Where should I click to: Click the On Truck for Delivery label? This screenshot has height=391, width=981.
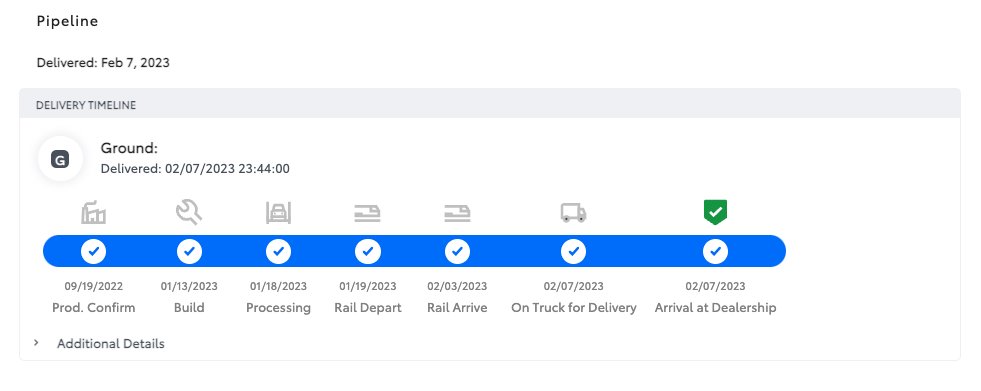coord(574,308)
